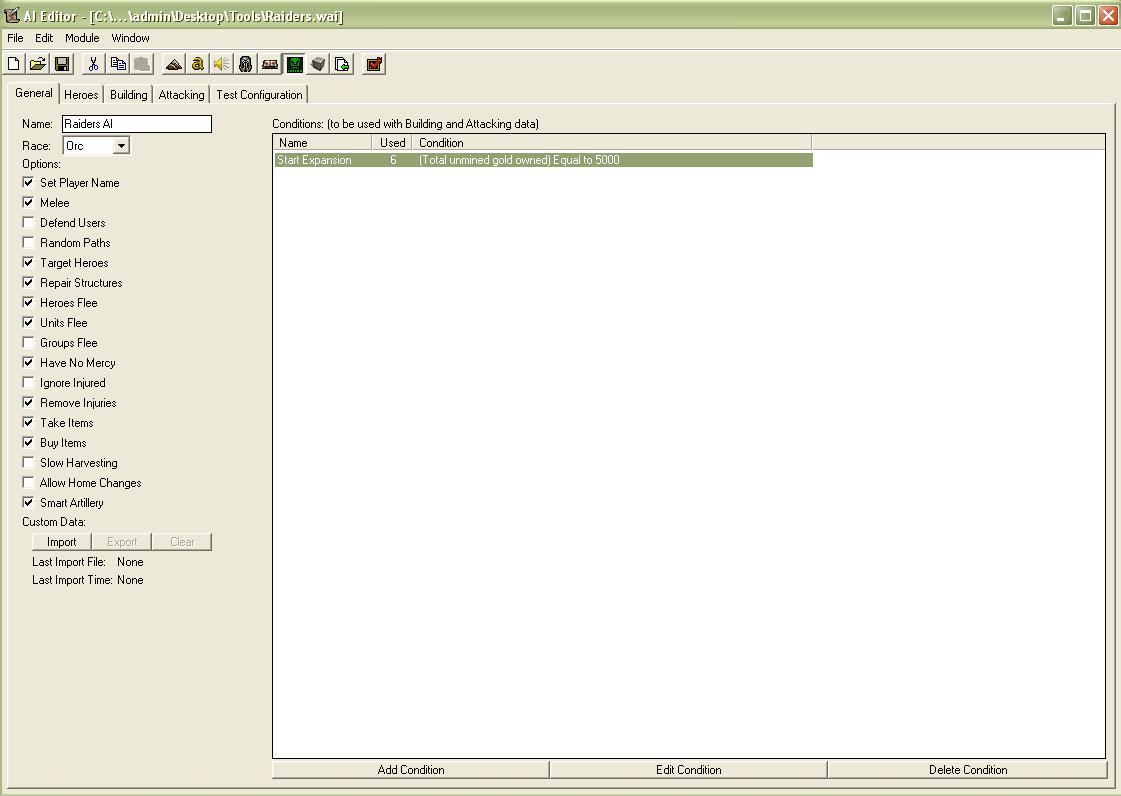Click the Add Condition button
Image resolution: width=1121 pixels, height=796 pixels.
(x=411, y=770)
